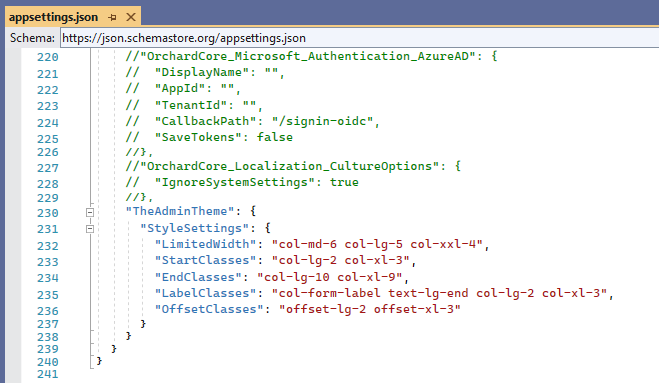Click the commented "AppId" line
Image resolution: width=659 pixels, height=383 pixels.
(183, 88)
